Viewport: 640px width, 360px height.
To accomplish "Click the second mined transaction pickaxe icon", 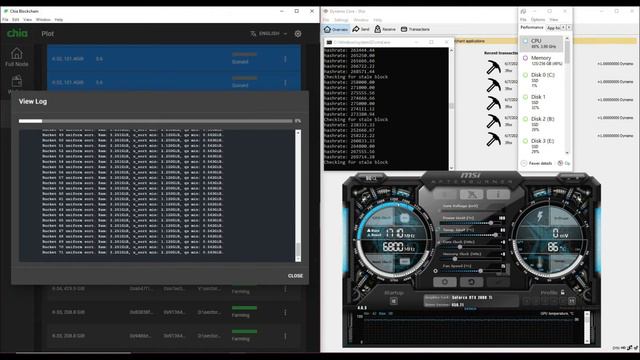I will [493, 85].
